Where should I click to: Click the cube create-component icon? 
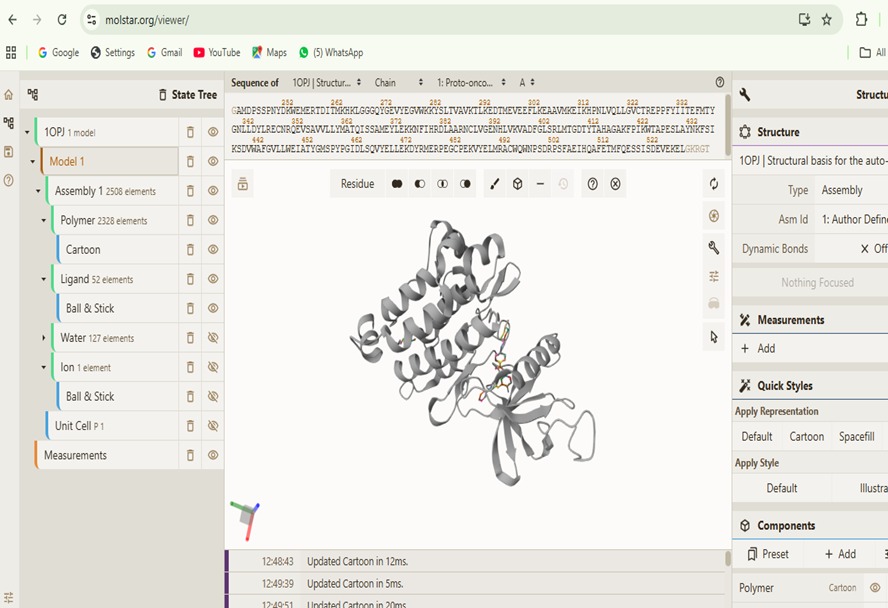tap(517, 184)
